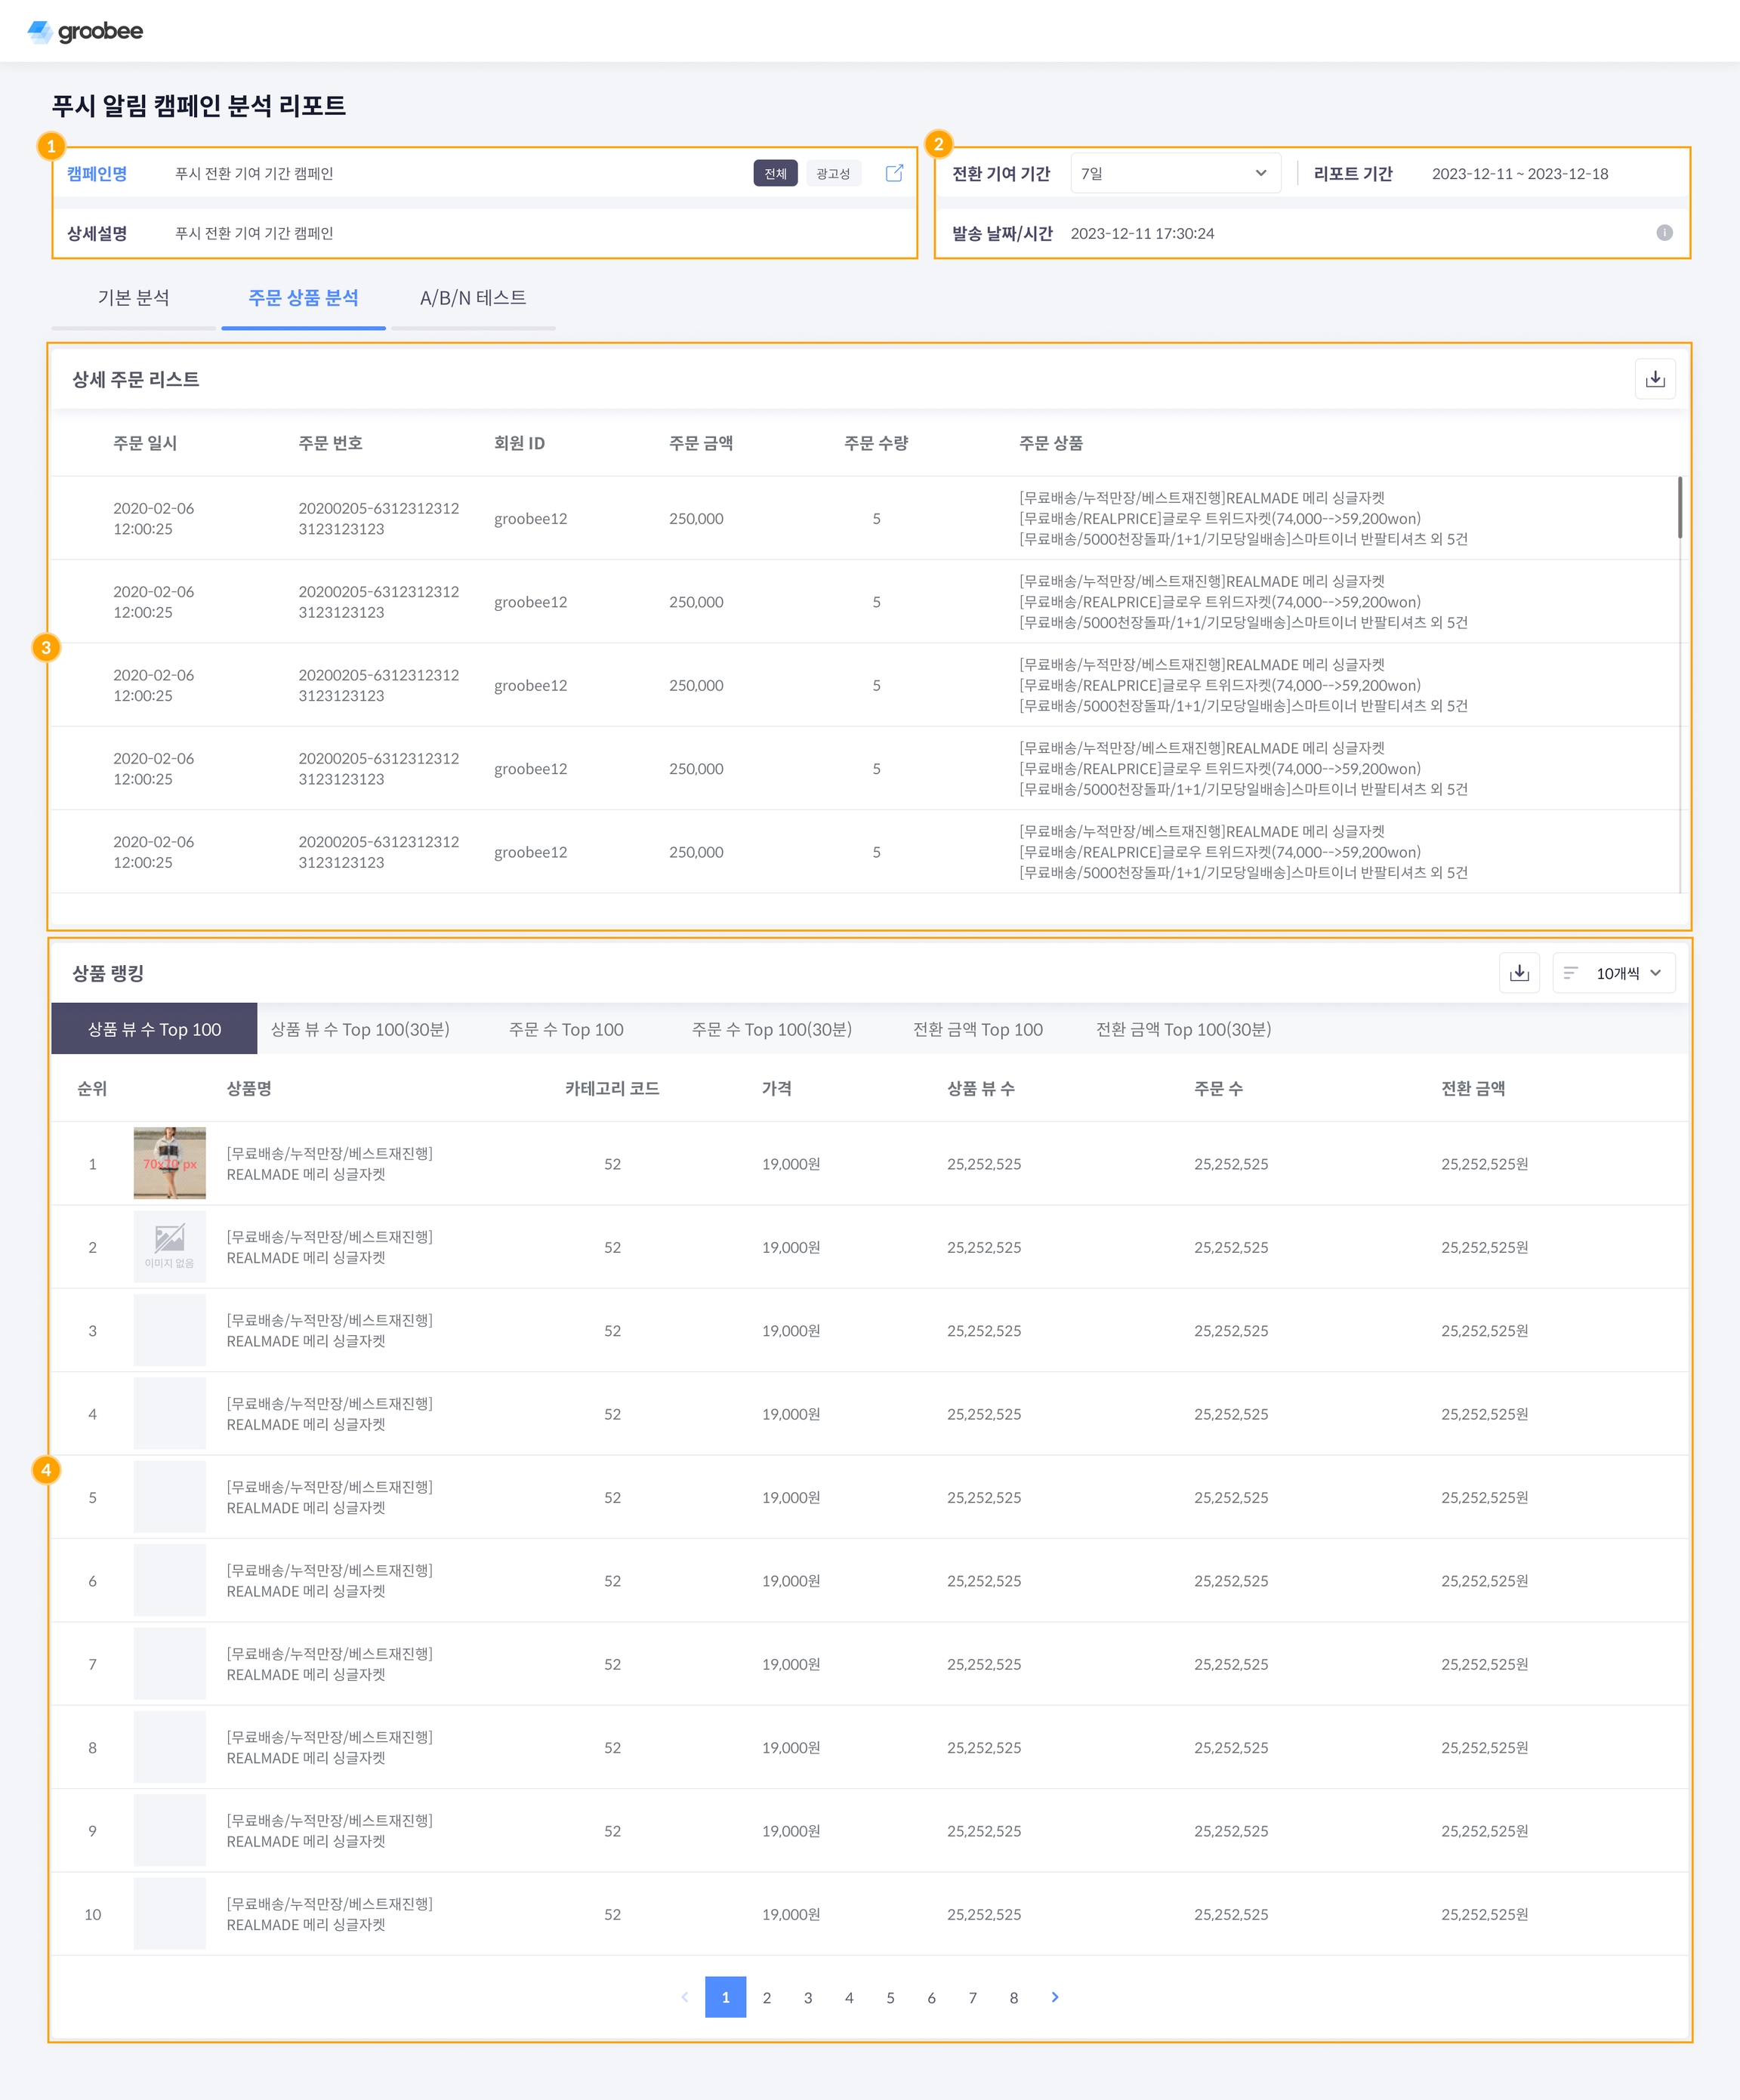Click the groobee logo

click(x=85, y=31)
